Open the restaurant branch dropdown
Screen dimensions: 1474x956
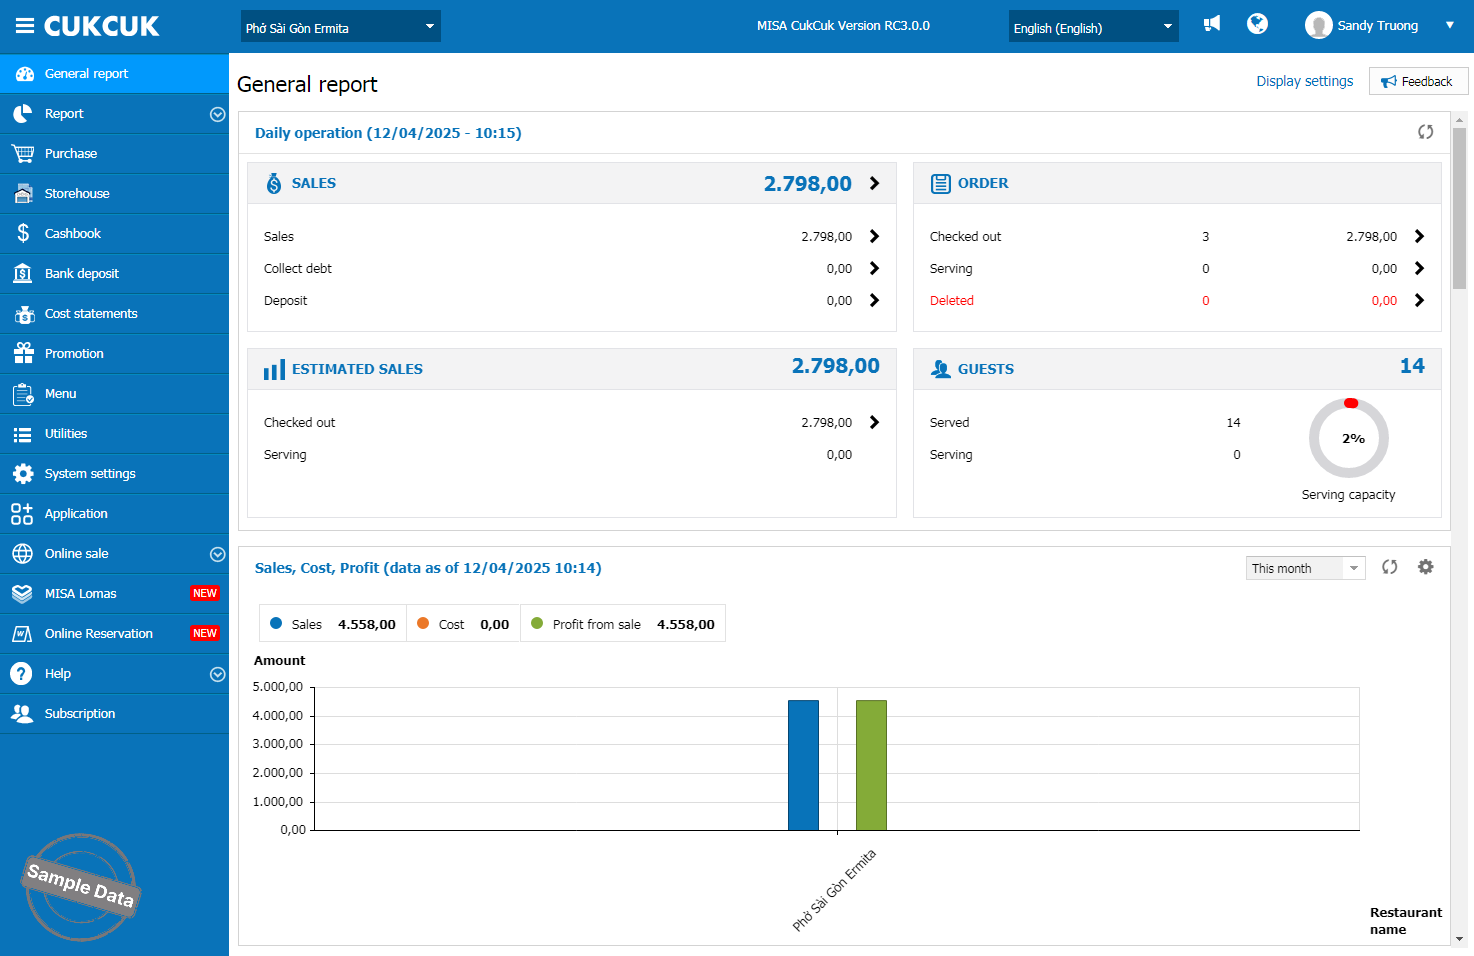pos(340,27)
